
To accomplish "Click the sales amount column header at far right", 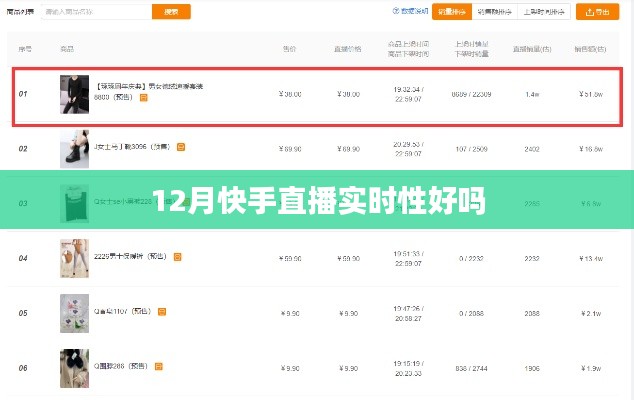I will (x=590, y=49).
